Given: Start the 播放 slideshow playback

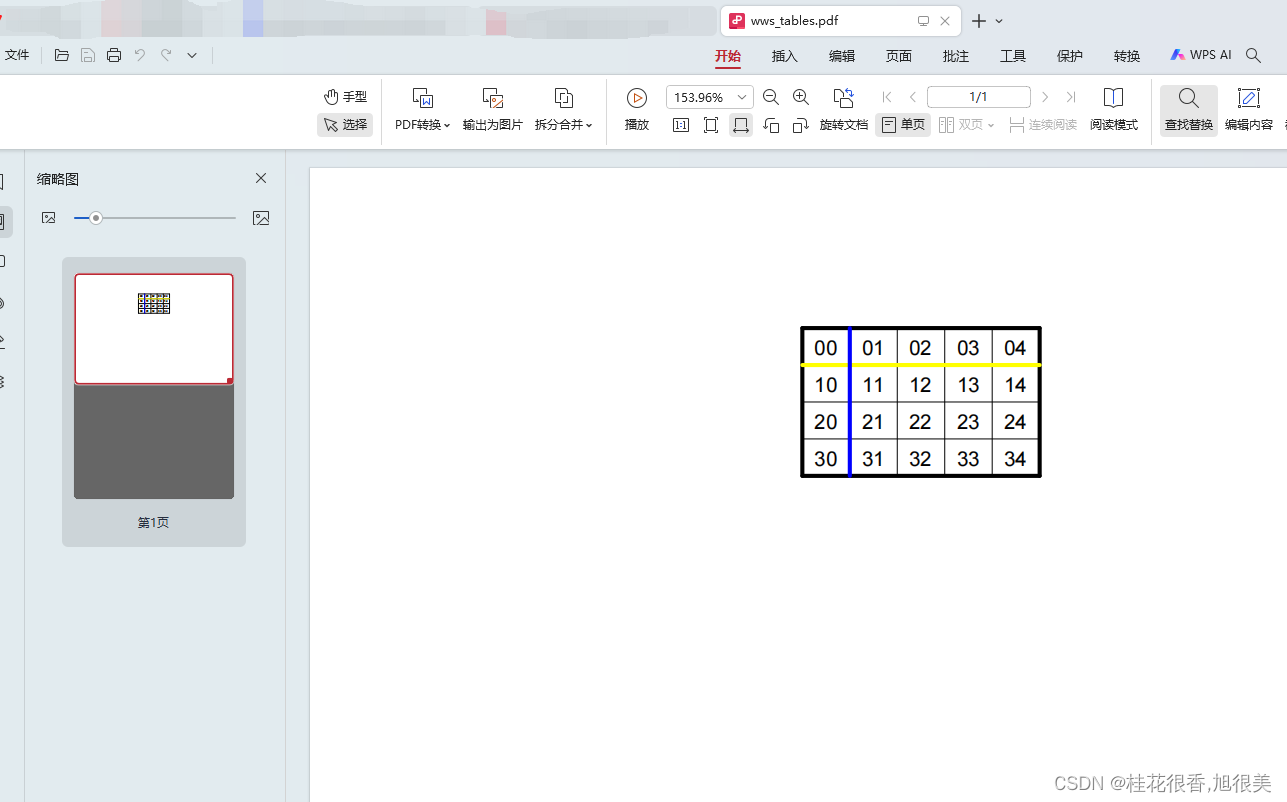Looking at the screenshot, I should 637,110.
